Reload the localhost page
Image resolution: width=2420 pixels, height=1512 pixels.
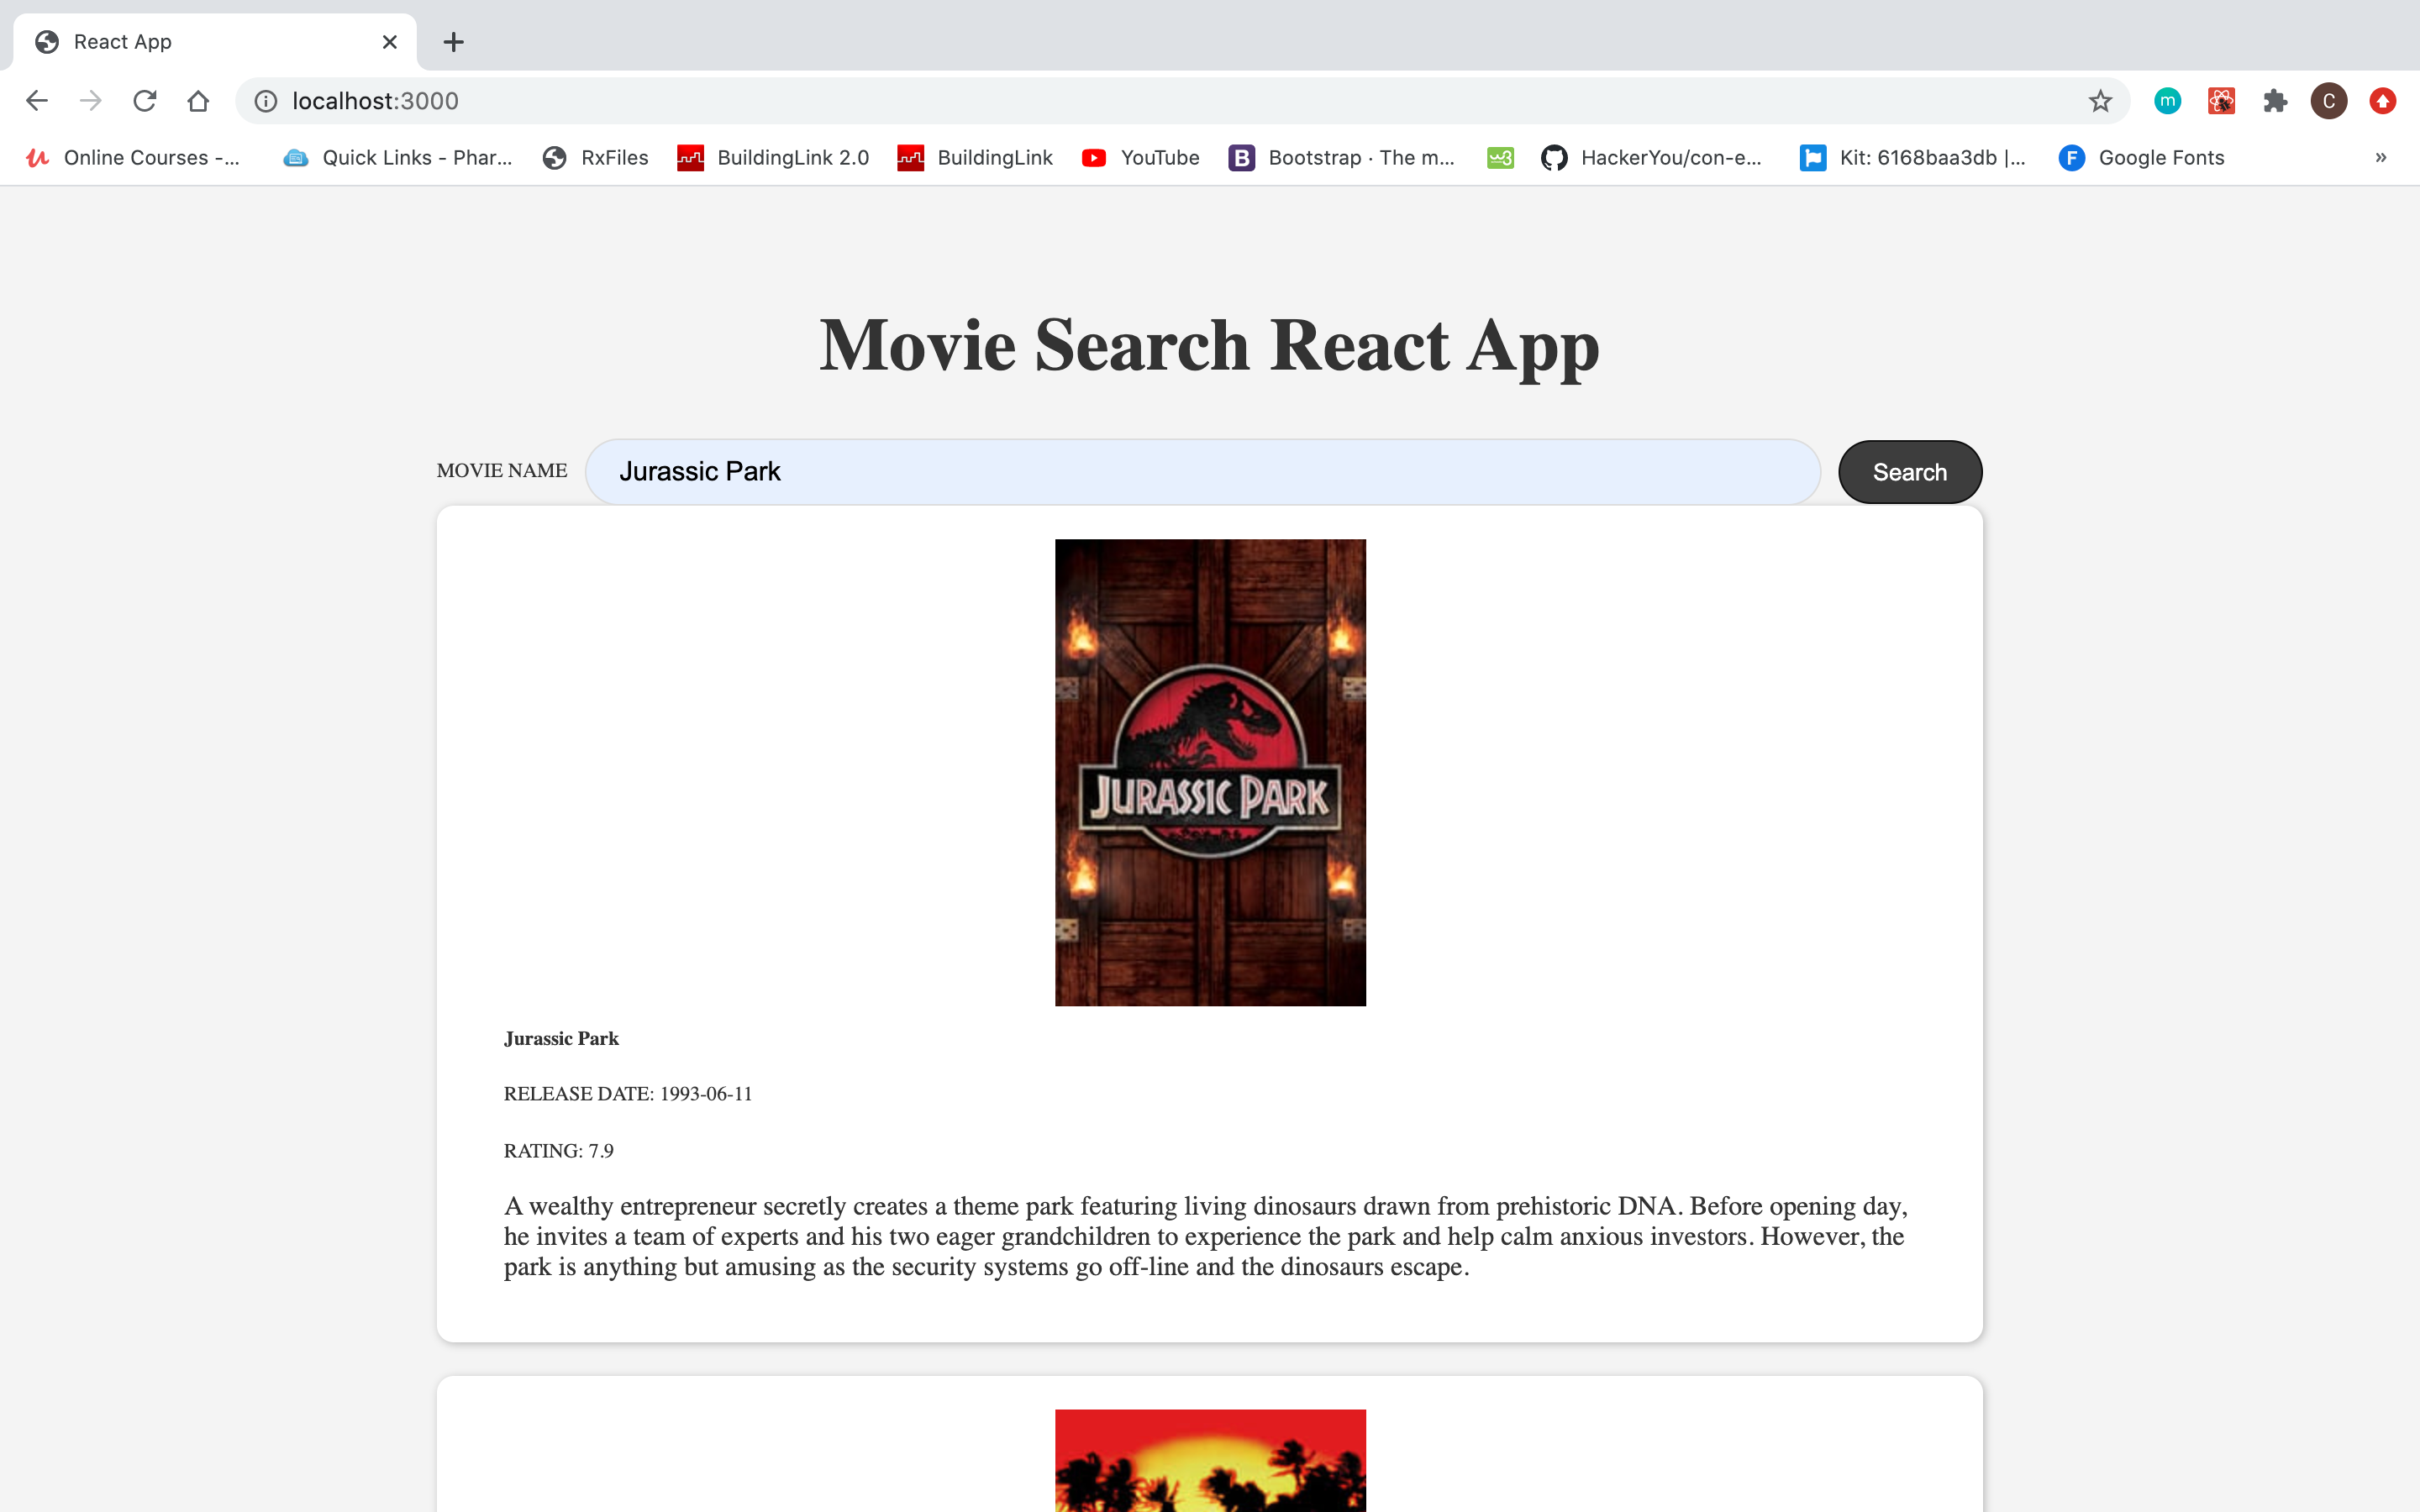[145, 101]
